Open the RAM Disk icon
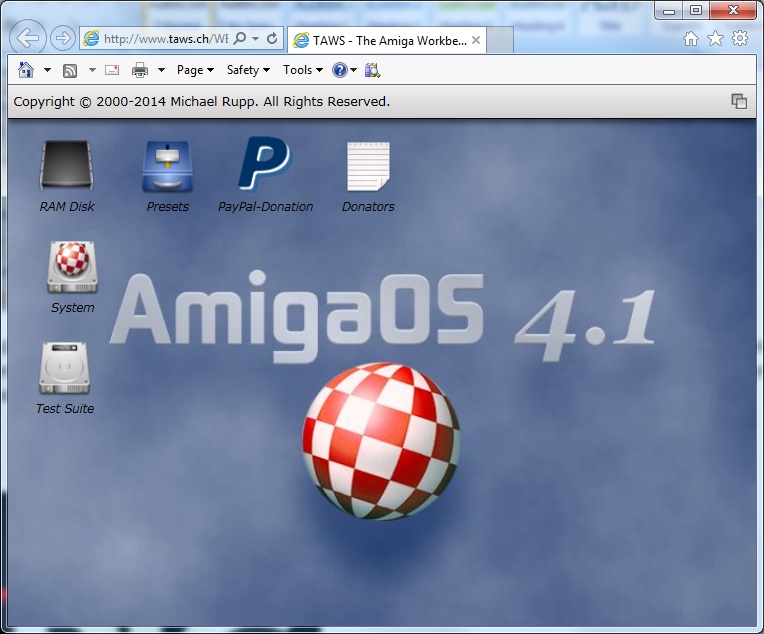Image resolution: width=764 pixels, height=634 pixels. [66, 167]
